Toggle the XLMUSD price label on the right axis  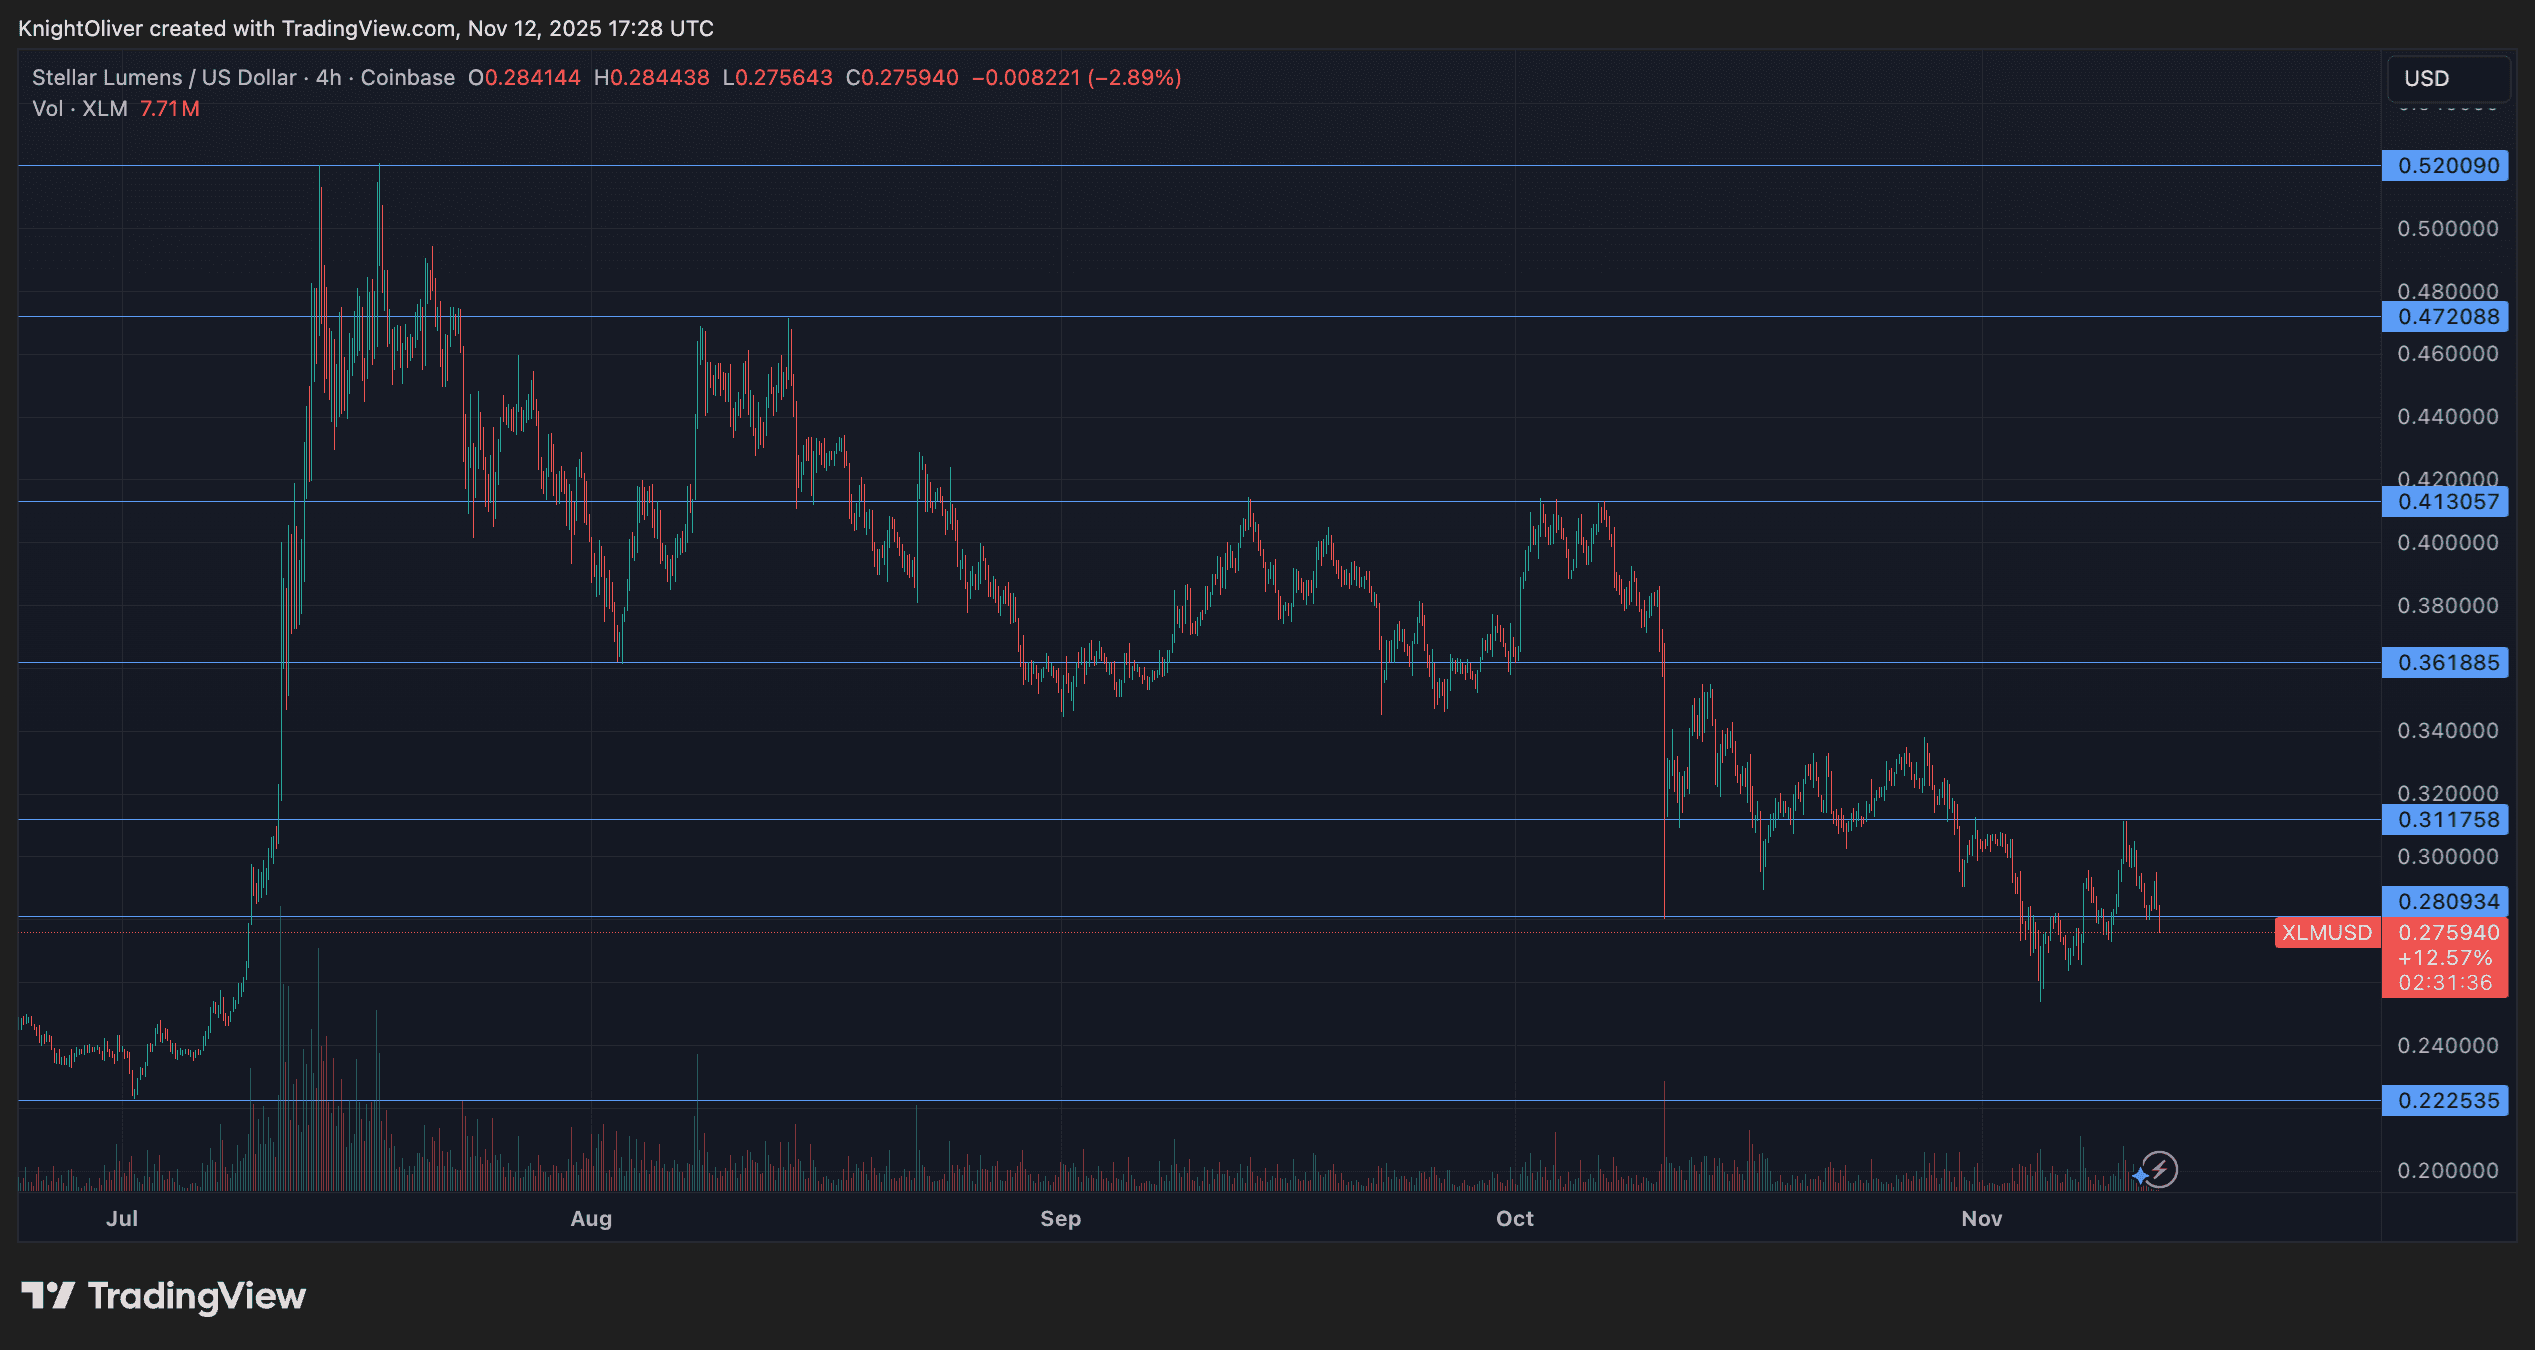tap(2326, 933)
